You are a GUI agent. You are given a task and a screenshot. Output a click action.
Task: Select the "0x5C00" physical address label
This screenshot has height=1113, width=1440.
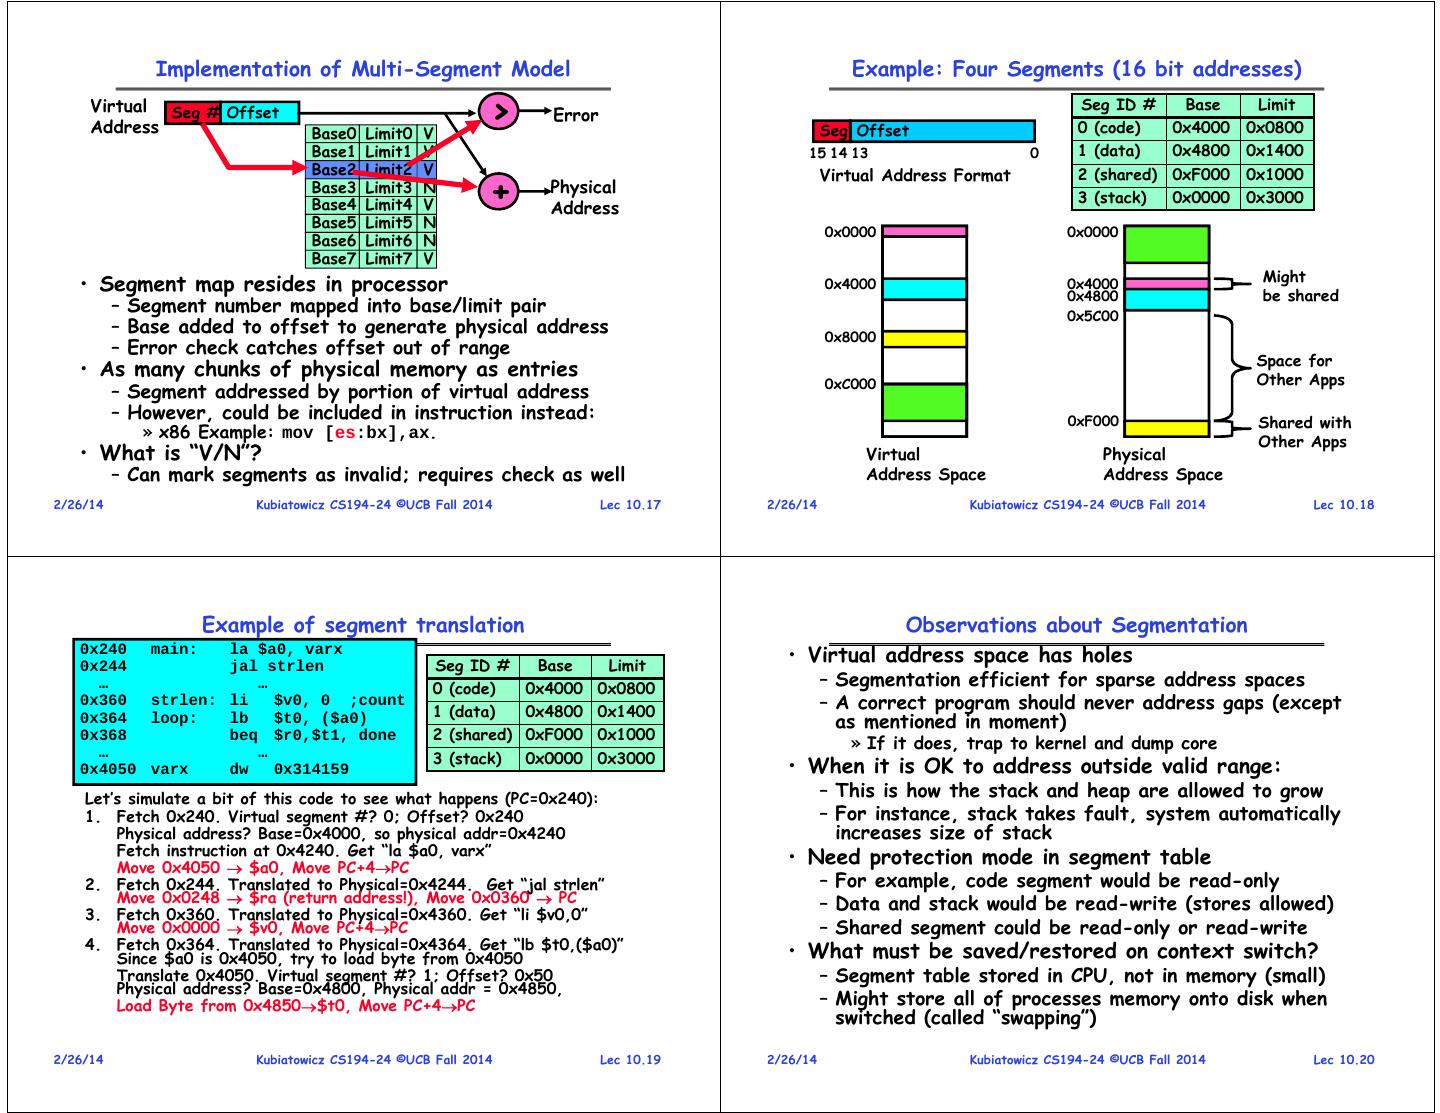click(1093, 316)
